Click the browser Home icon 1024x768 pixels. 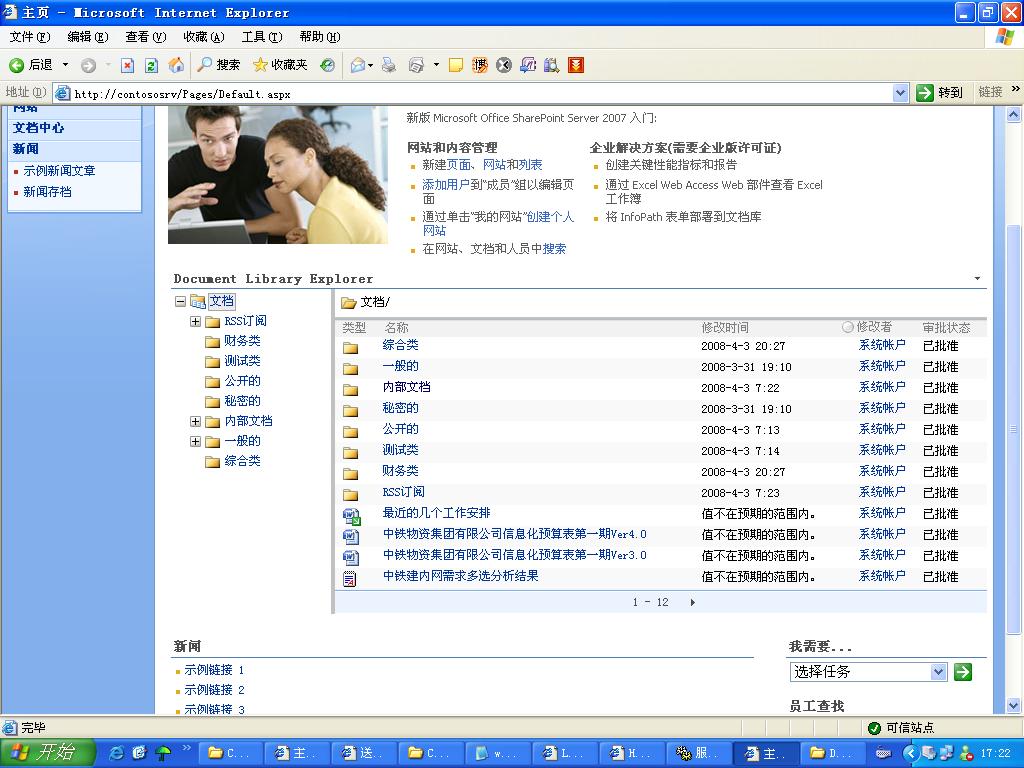click(176, 65)
